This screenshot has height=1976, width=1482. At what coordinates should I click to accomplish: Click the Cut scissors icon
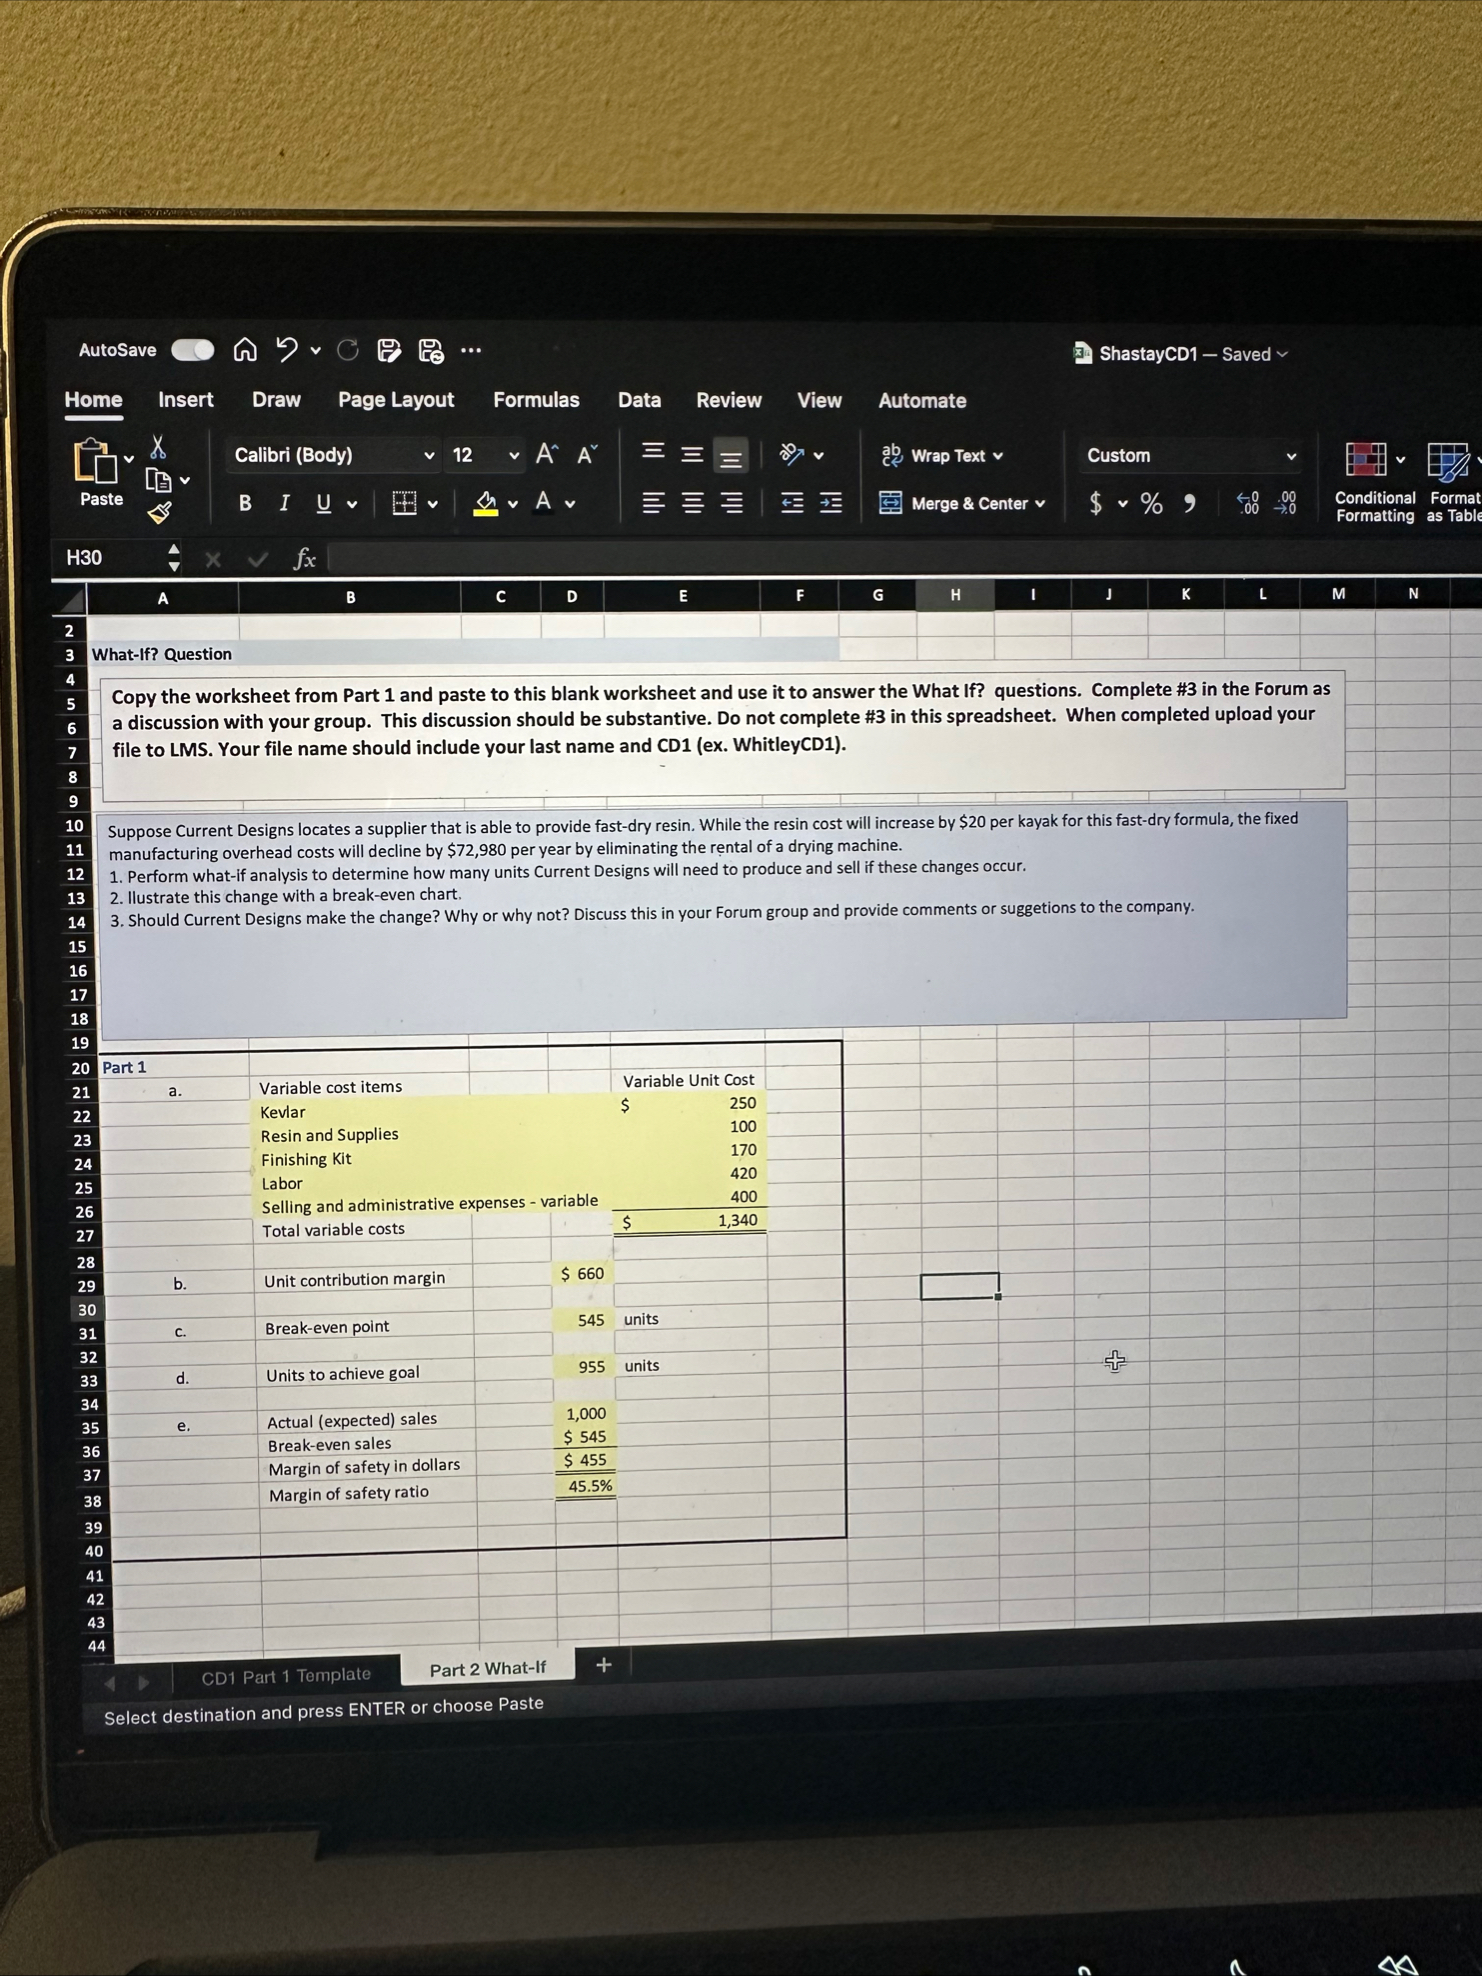158,446
